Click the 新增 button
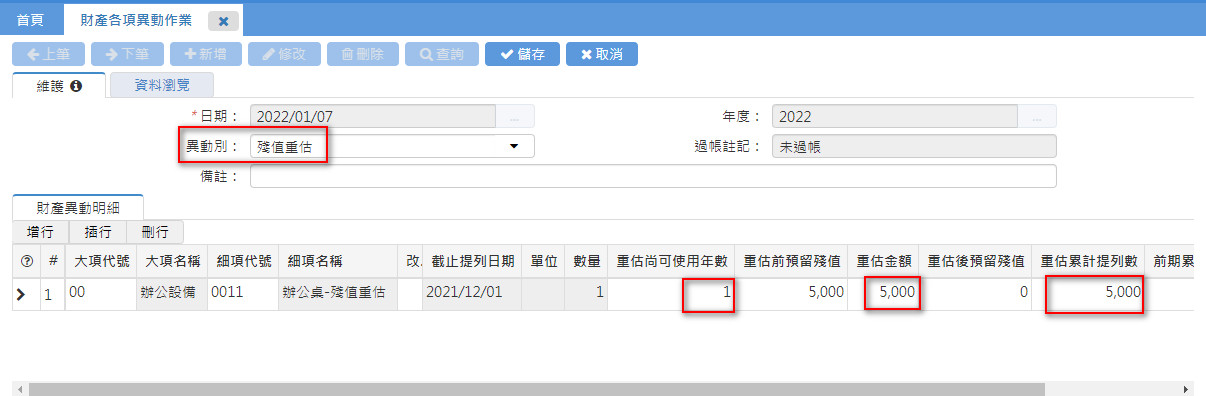The image size is (1206, 396). coord(205,55)
